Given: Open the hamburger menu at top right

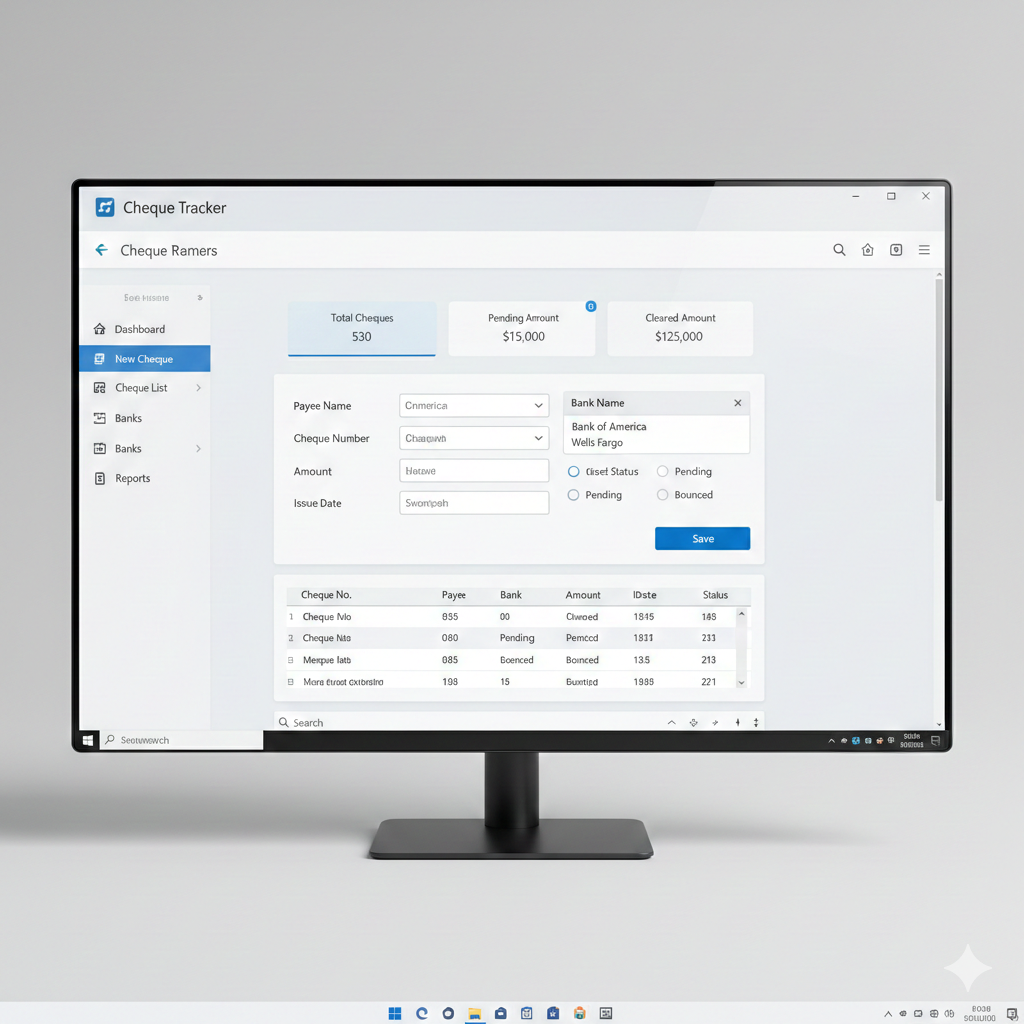Looking at the screenshot, I should pyautogui.click(x=924, y=250).
